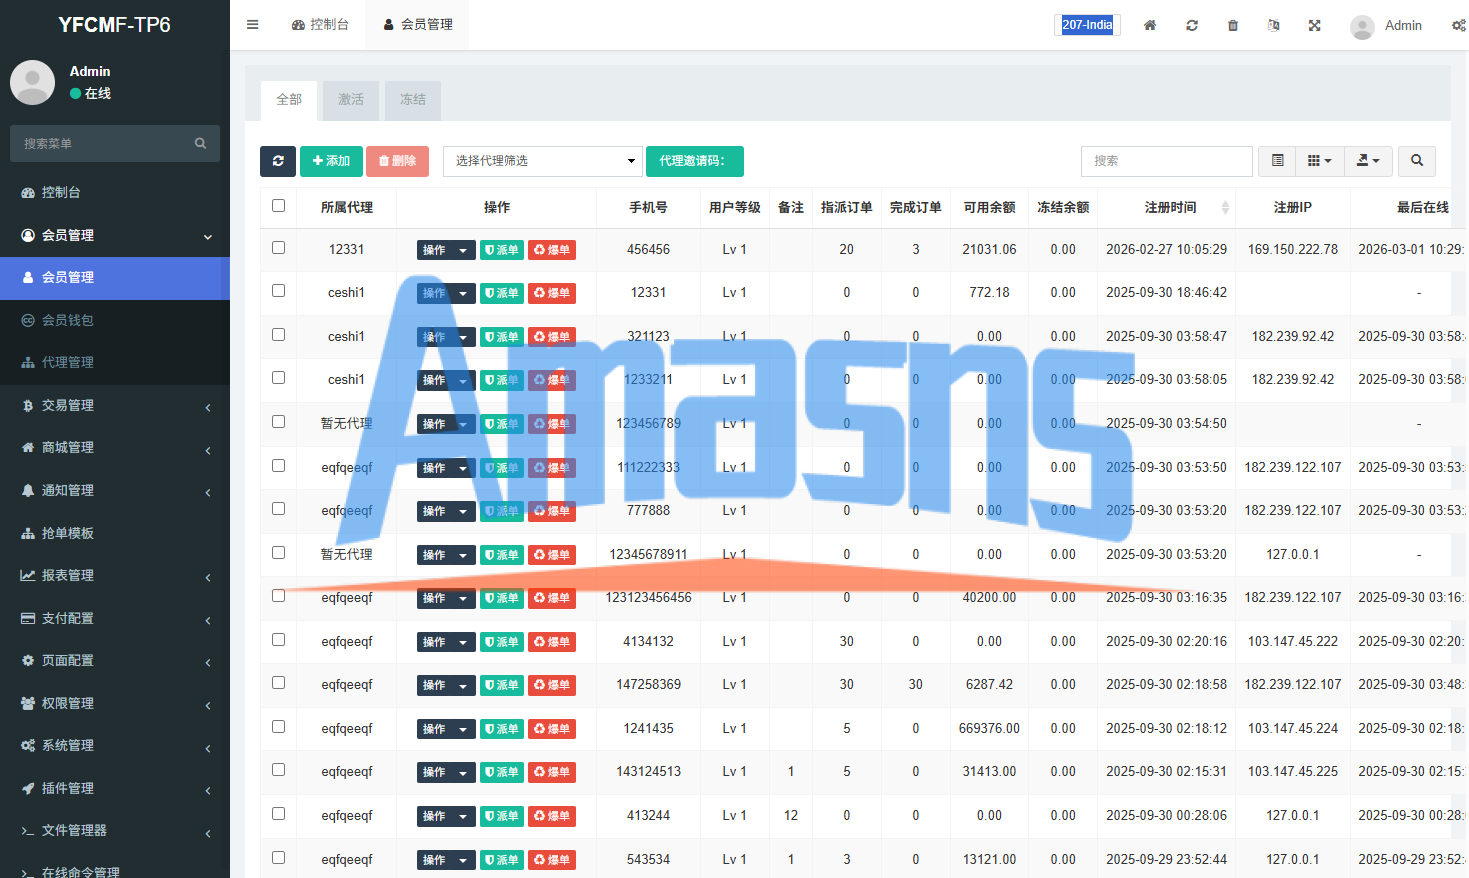Go to home via the house icon
This screenshot has height=878, width=1469.
coord(1150,25)
